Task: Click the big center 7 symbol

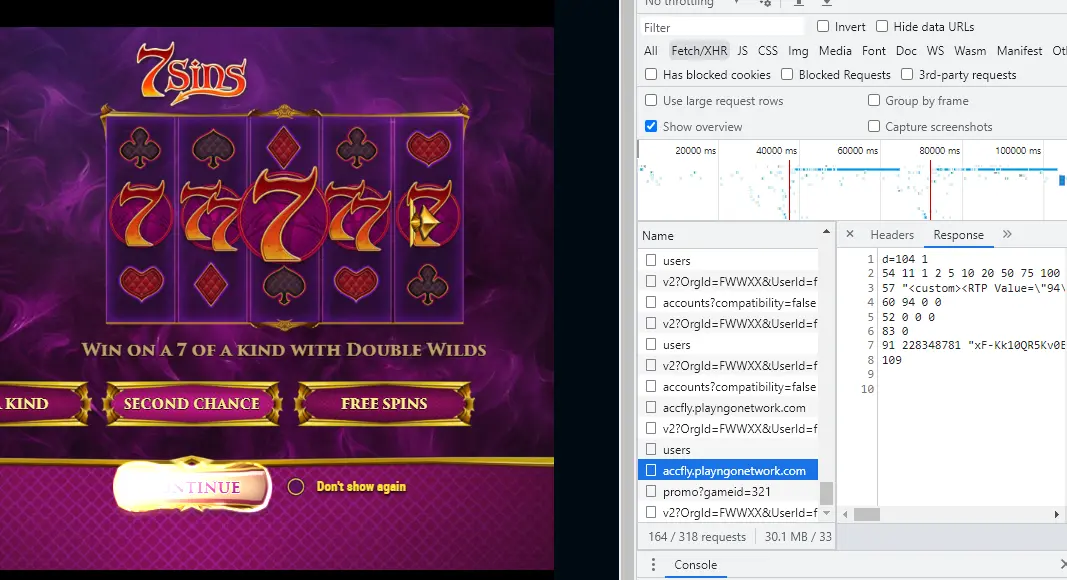Action: 284,215
